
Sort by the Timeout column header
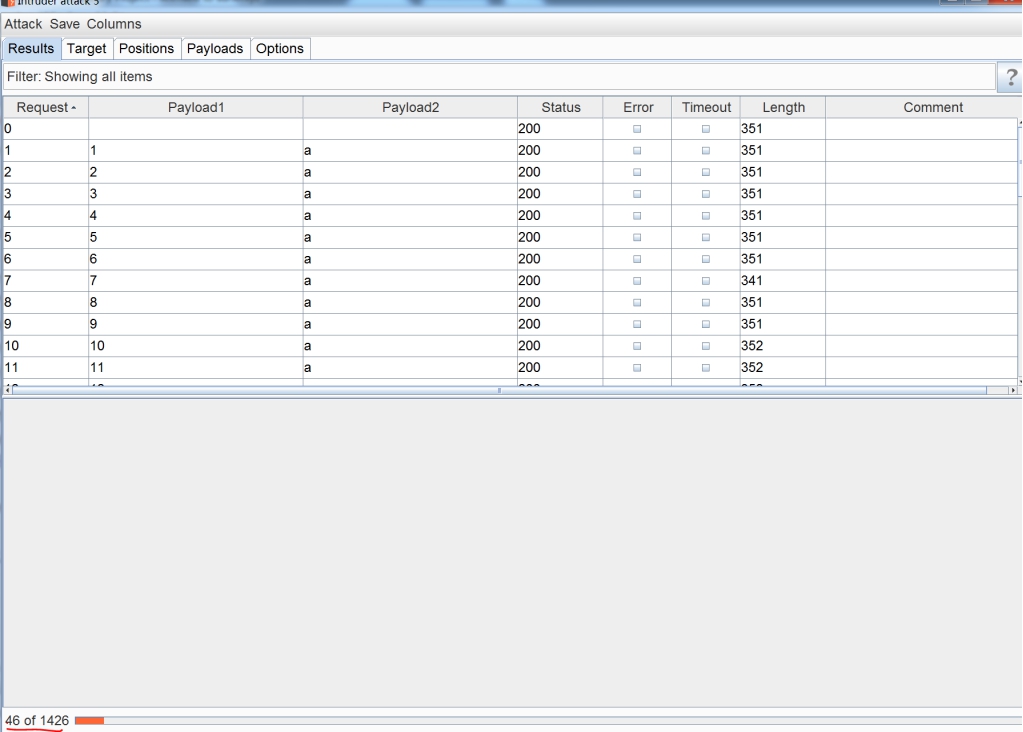706,107
